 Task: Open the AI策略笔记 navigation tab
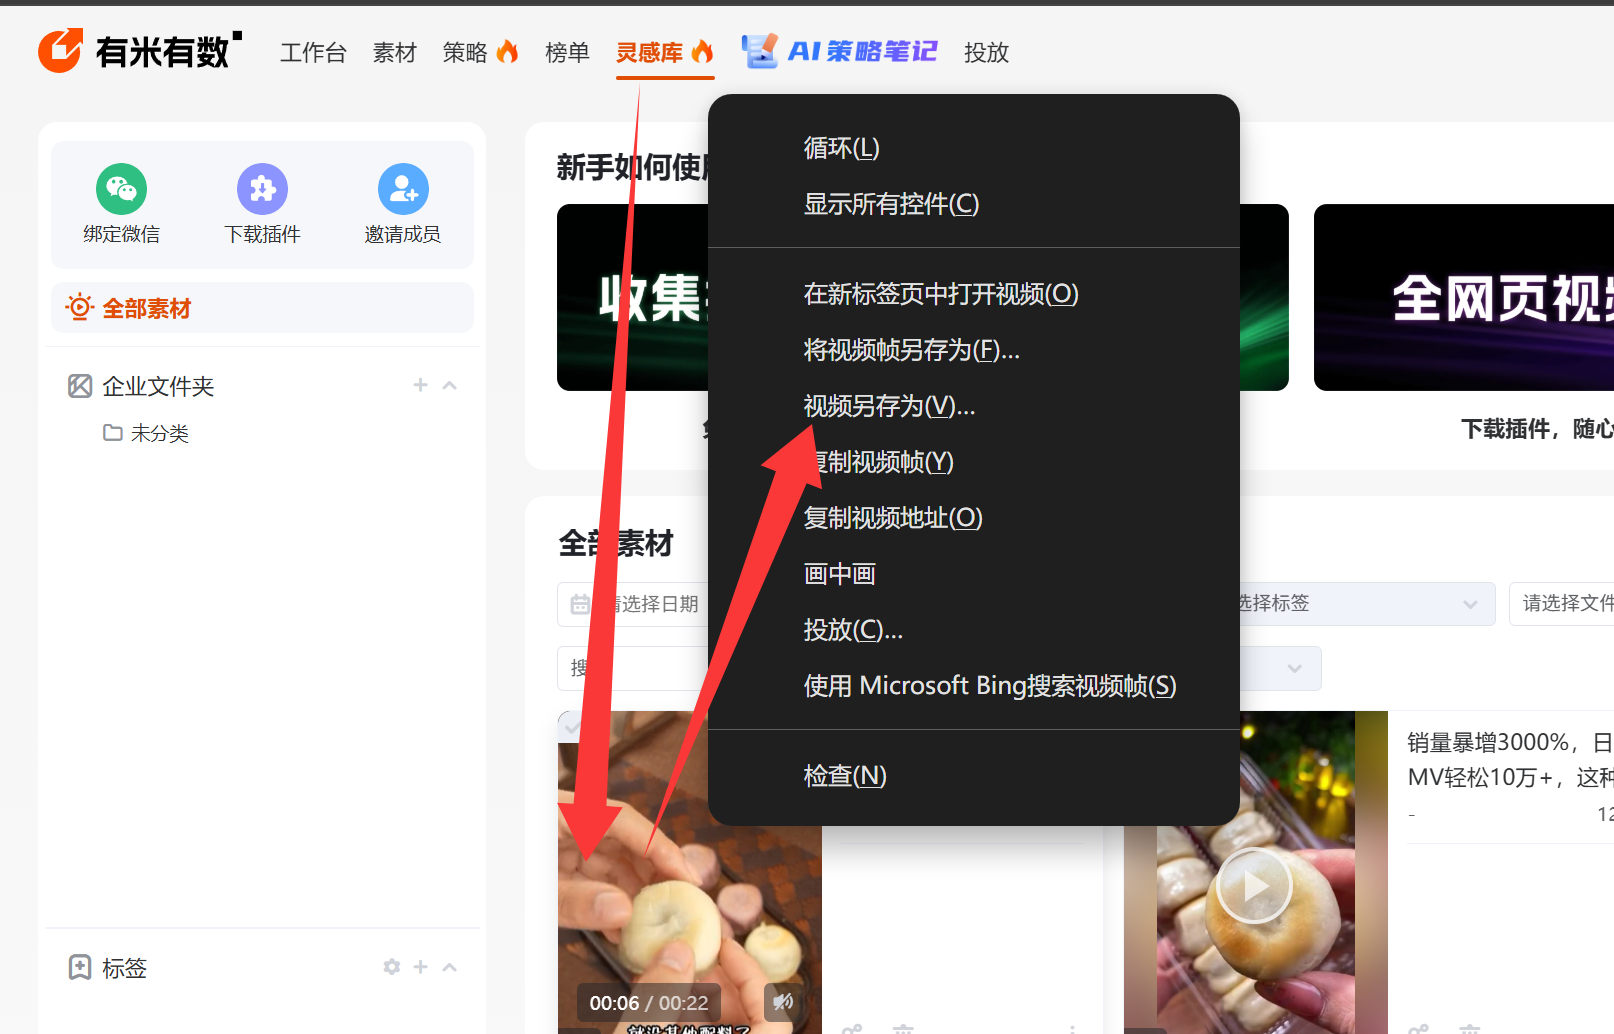[840, 52]
